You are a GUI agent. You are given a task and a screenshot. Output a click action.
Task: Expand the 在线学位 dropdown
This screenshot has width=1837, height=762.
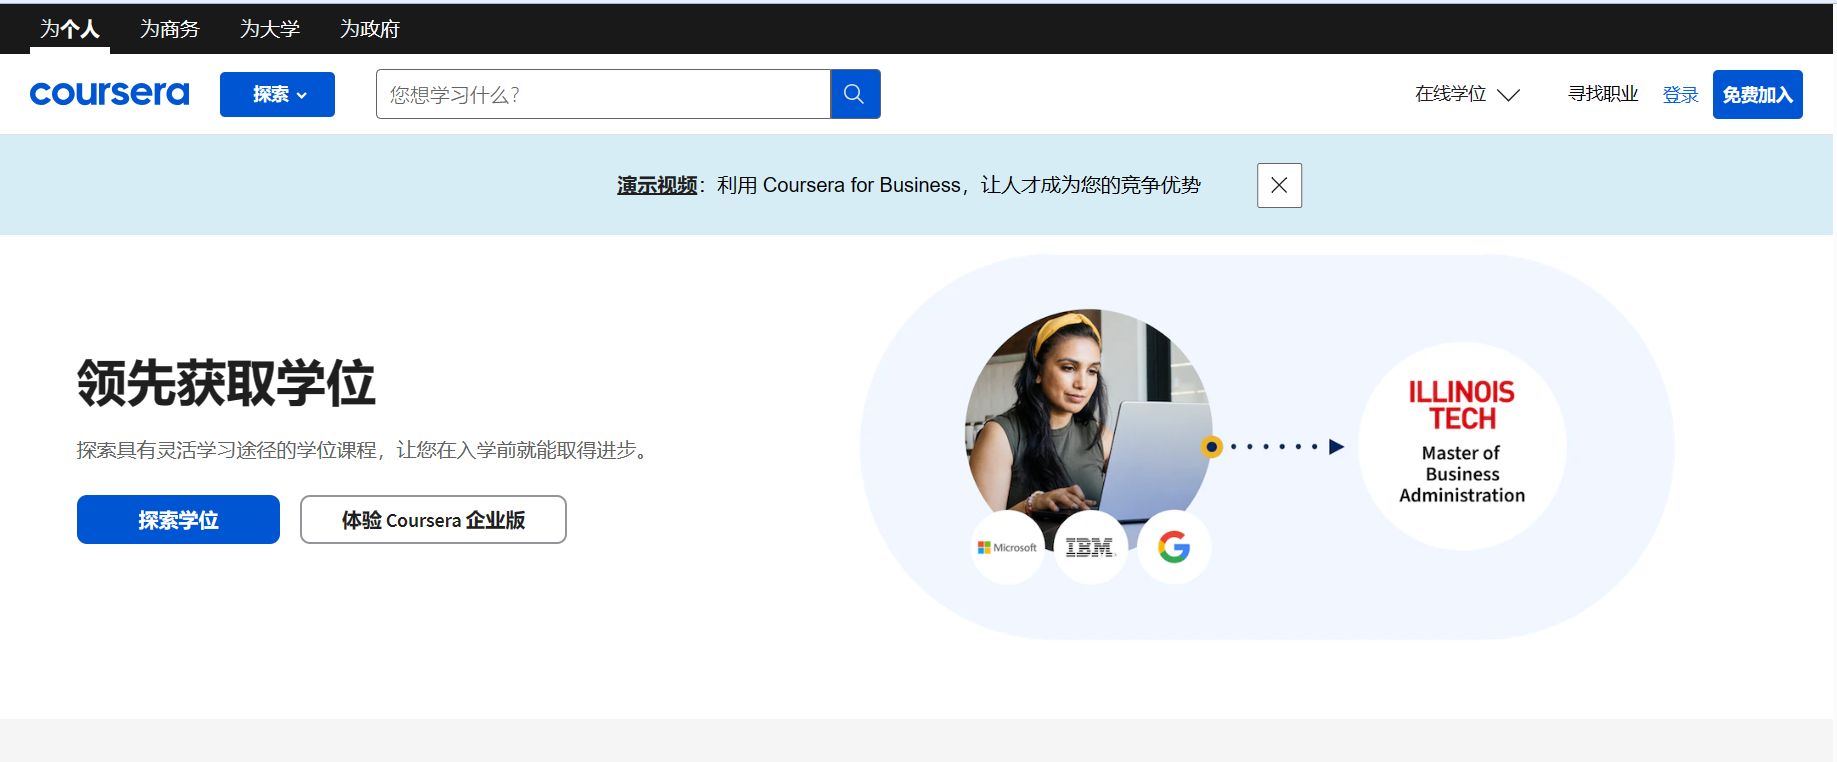click(x=1467, y=94)
